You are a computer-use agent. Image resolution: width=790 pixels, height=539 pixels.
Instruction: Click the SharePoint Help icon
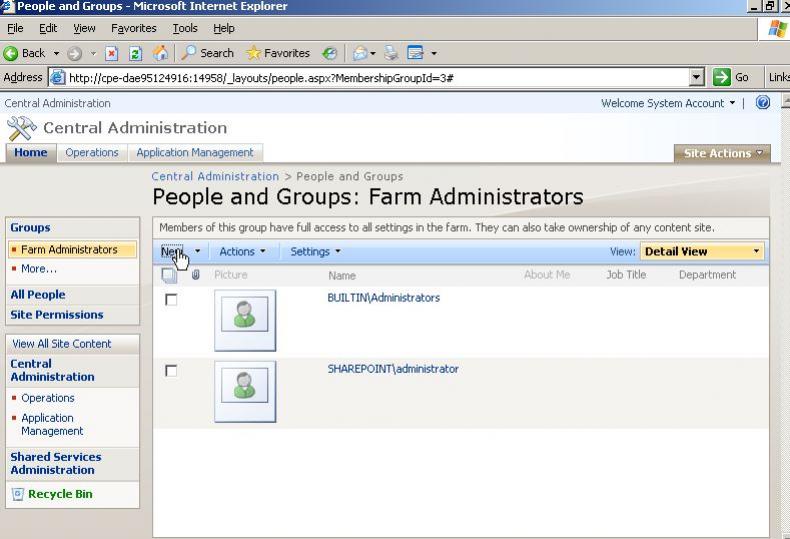tap(763, 103)
